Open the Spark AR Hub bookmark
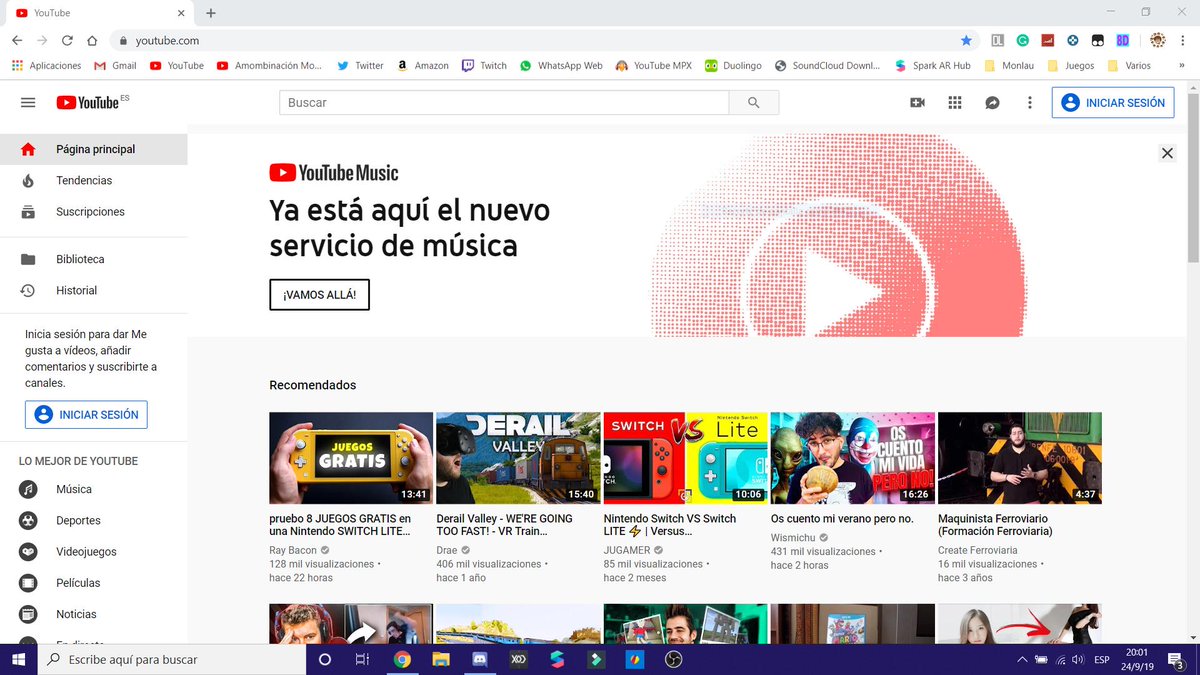Image resolution: width=1200 pixels, height=675 pixels. (932, 65)
